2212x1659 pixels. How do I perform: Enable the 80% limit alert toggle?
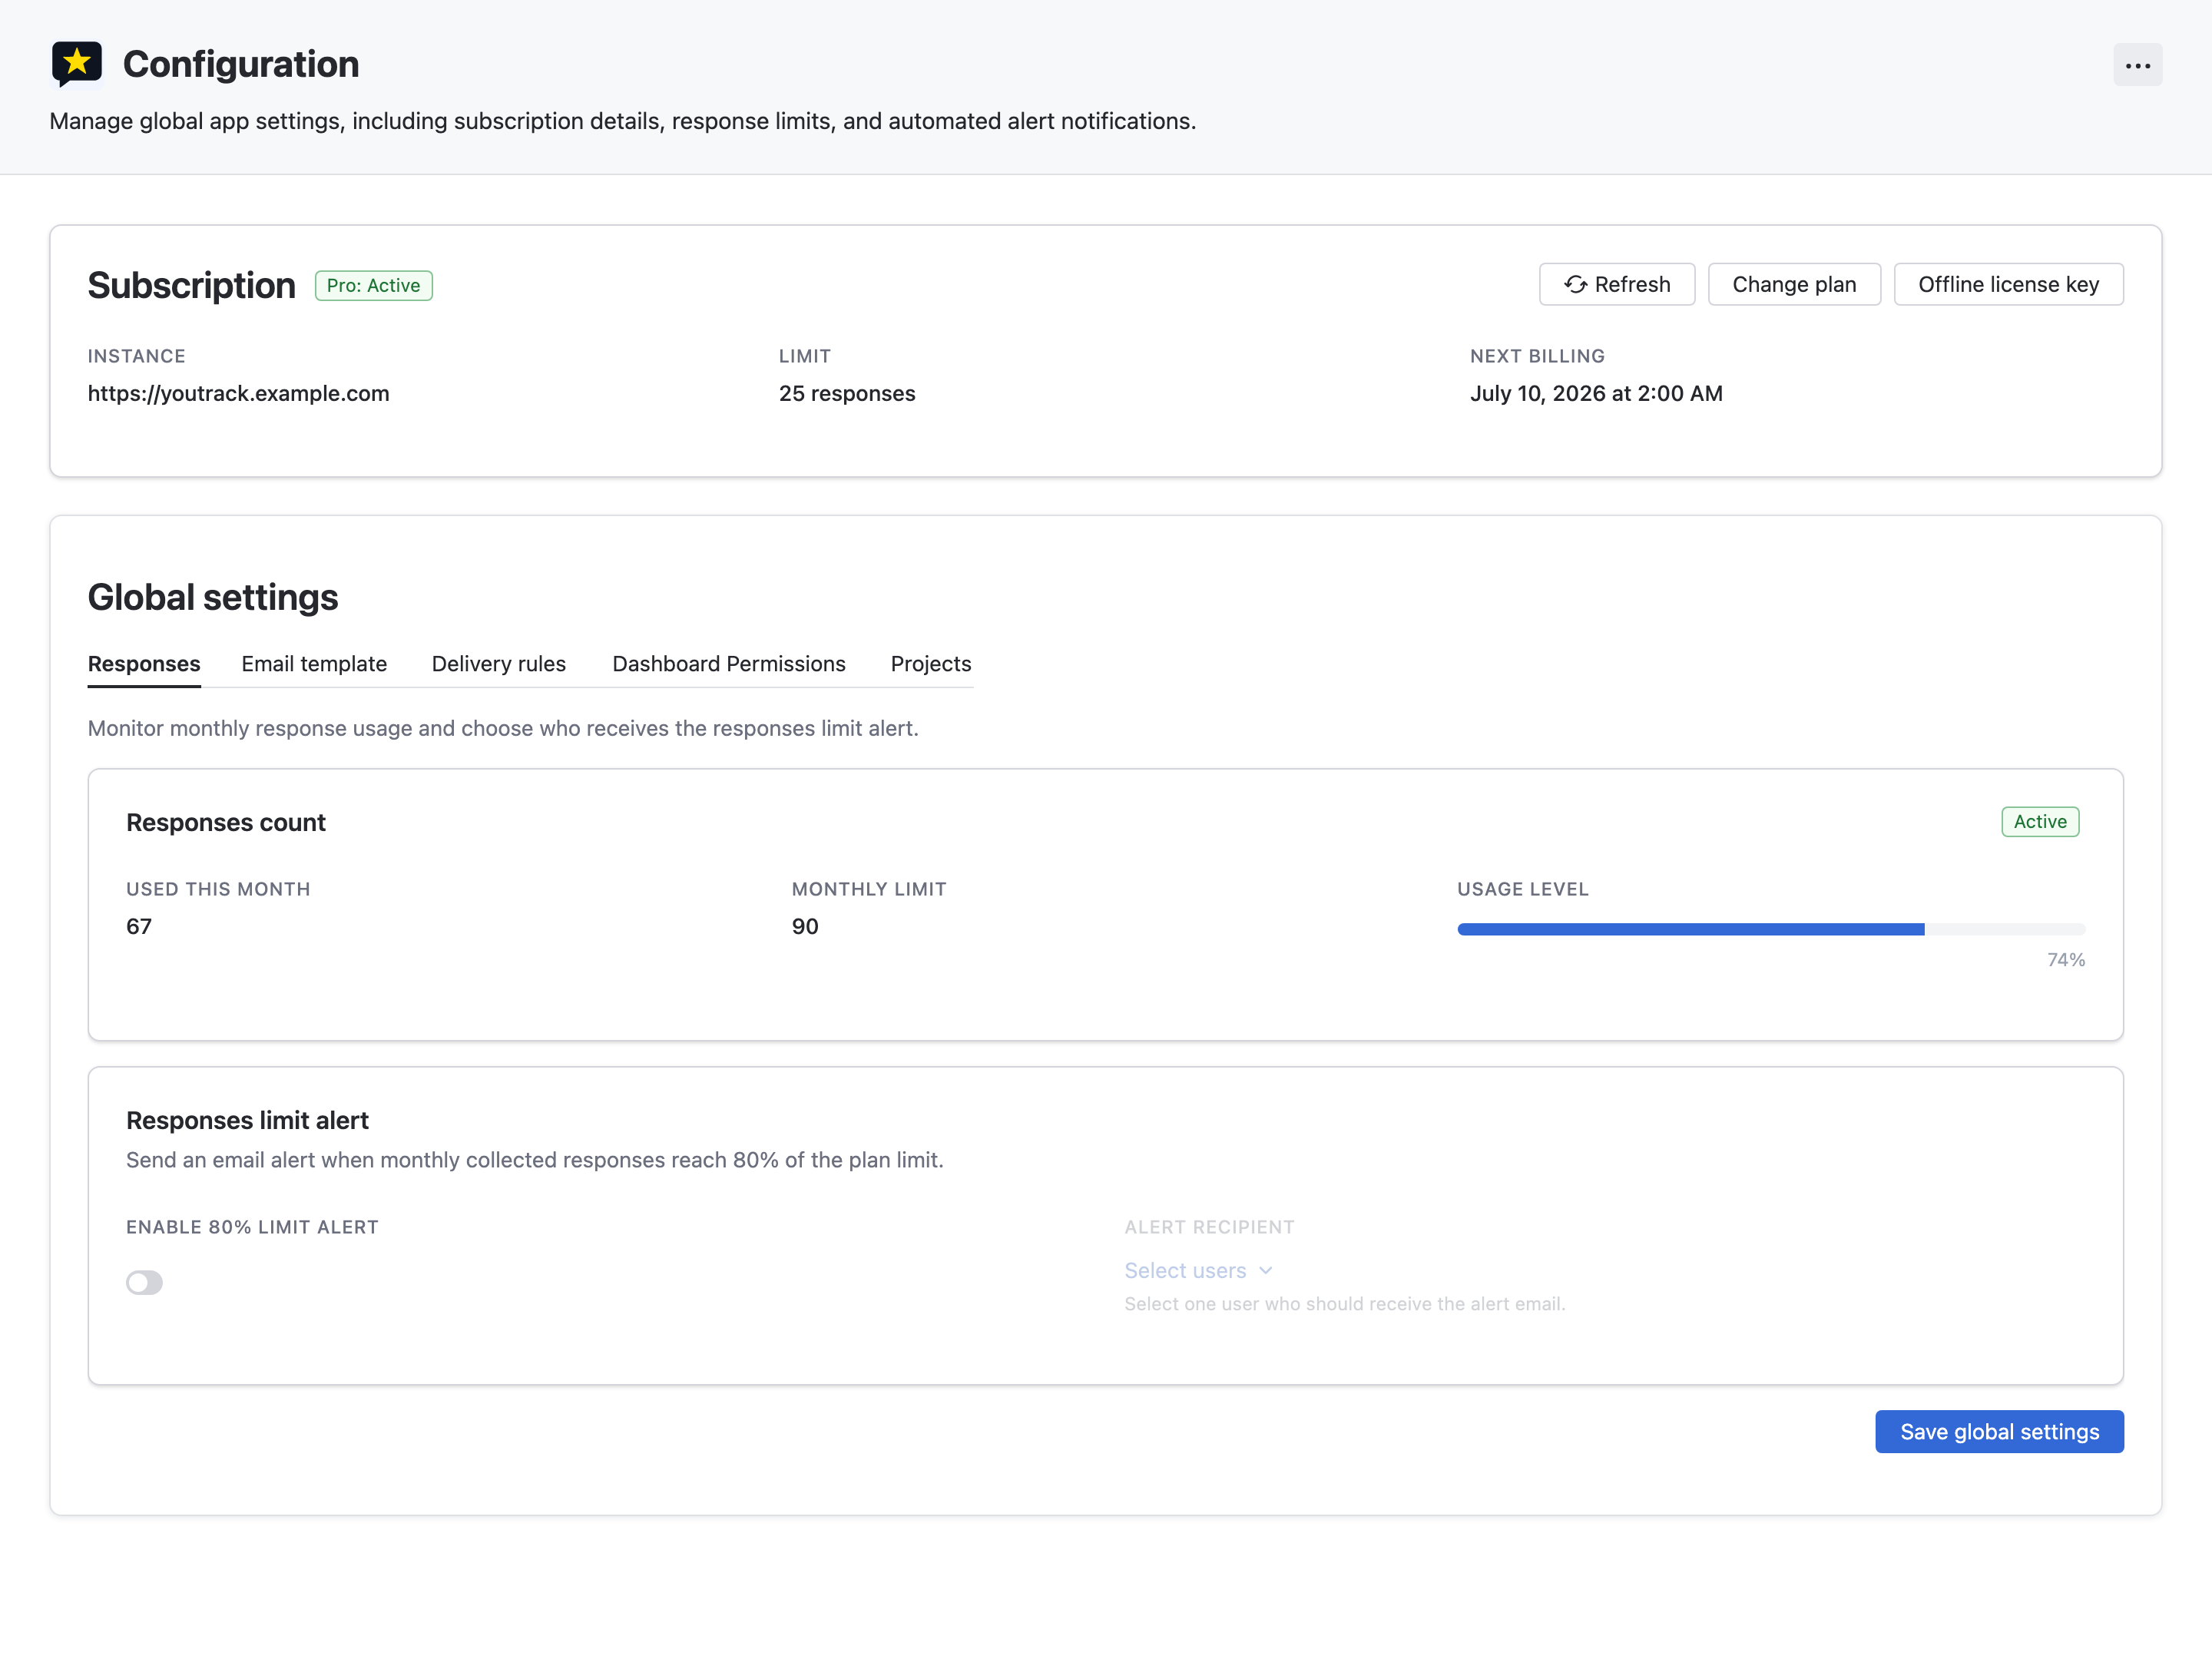pos(144,1283)
